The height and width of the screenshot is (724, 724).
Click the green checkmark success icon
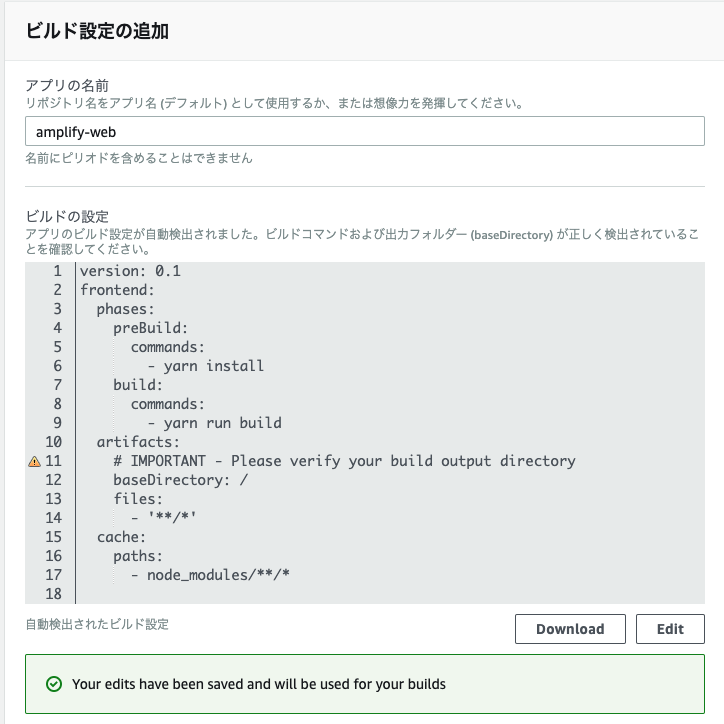click(54, 684)
